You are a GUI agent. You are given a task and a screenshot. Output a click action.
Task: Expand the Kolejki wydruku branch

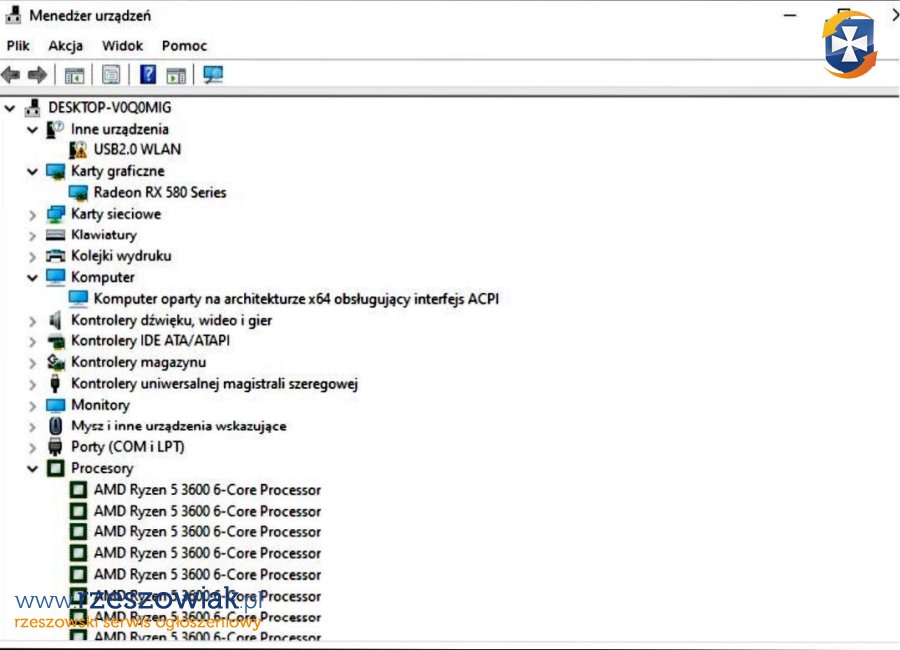pyautogui.click(x=33, y=257)
